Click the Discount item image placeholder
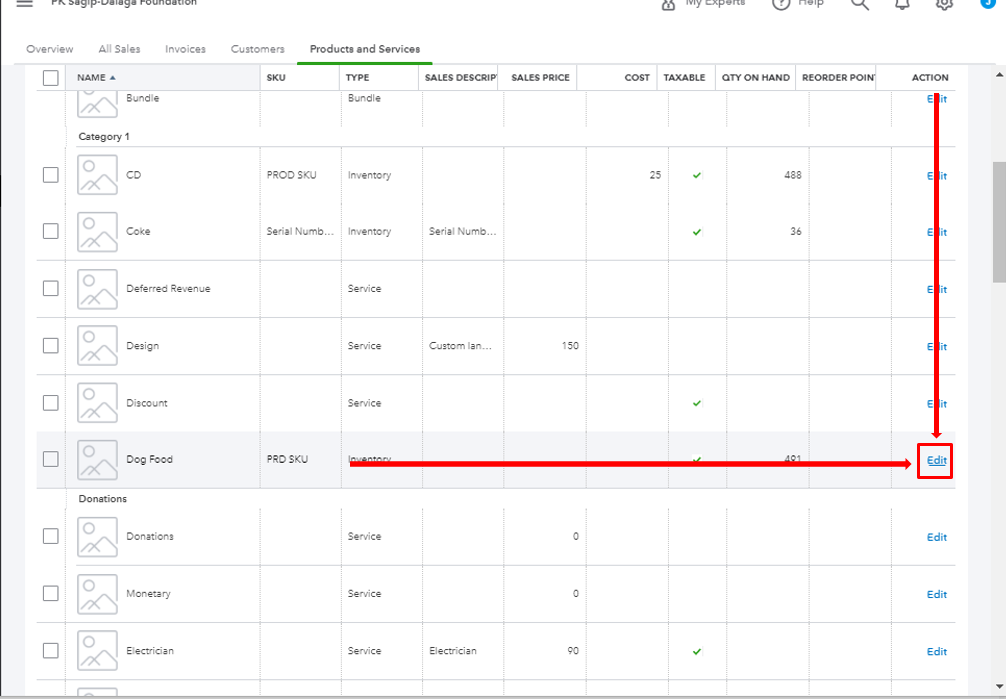Screen dimensions: 1006x699 pyautogui.click(x=98, y=403)
